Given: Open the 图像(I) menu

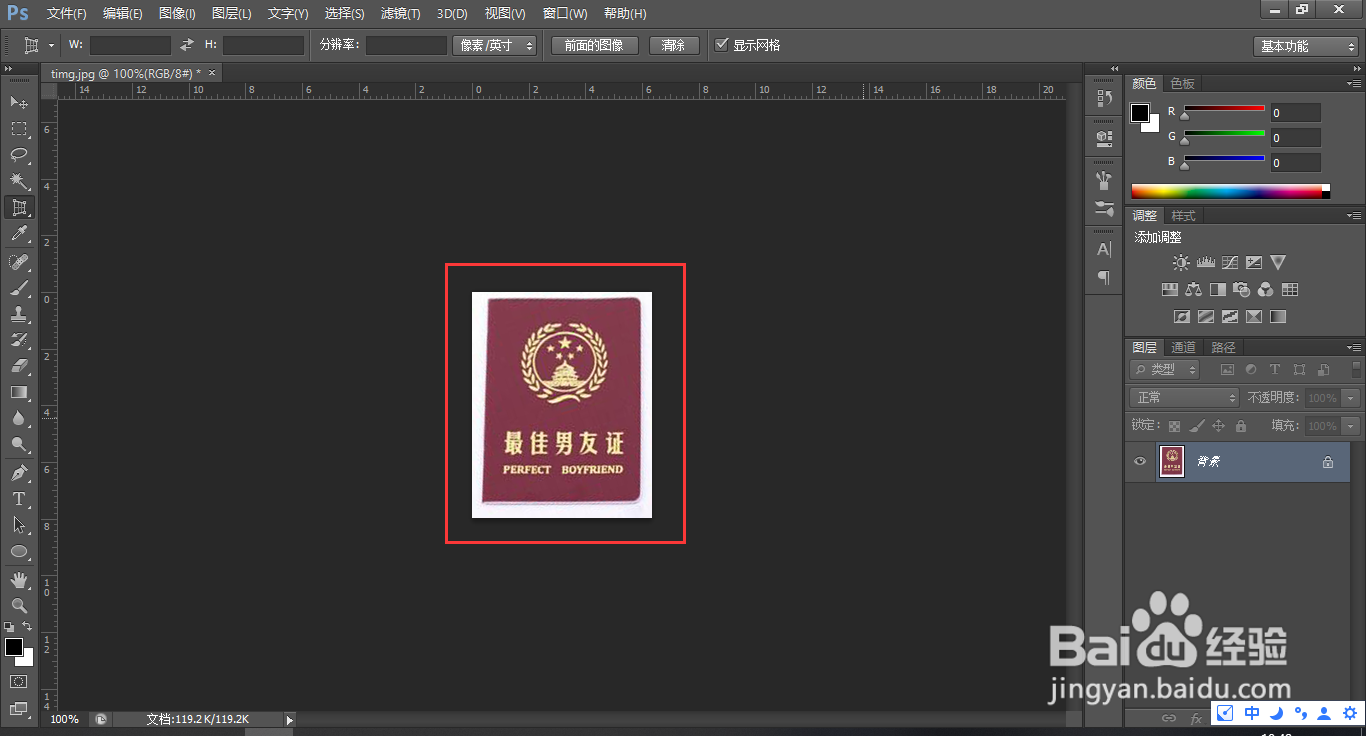Looking at the screenshot, I should click(177, 14).
